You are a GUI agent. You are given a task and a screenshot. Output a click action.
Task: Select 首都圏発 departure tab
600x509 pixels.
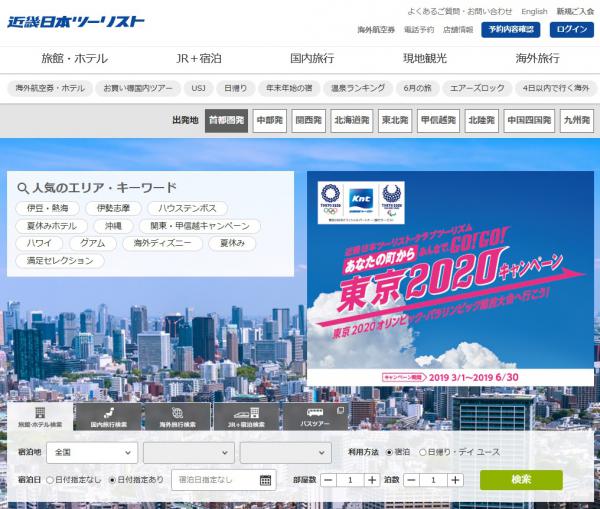(227, 121)
